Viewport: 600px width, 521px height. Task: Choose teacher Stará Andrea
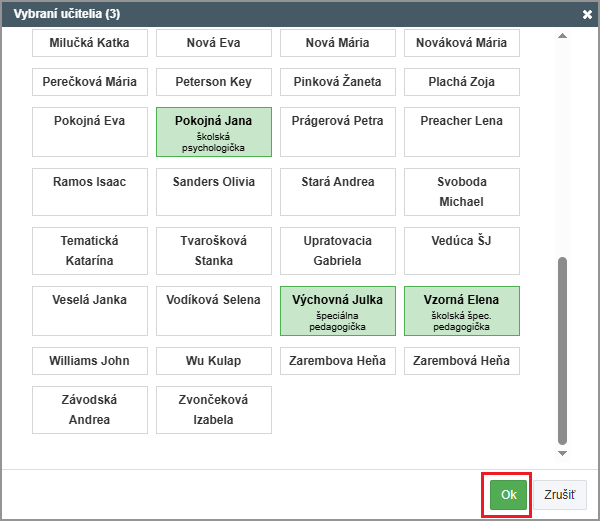(338, 192)
